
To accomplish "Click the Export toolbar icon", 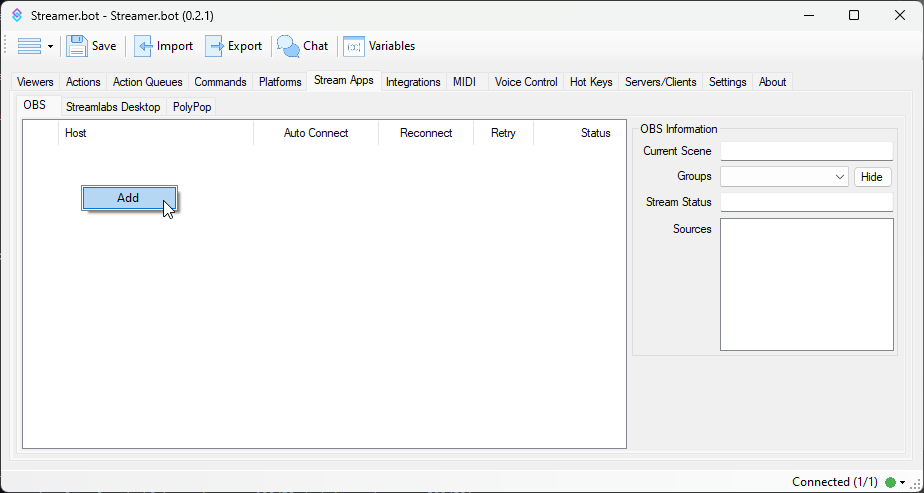I will pos(216,46).
